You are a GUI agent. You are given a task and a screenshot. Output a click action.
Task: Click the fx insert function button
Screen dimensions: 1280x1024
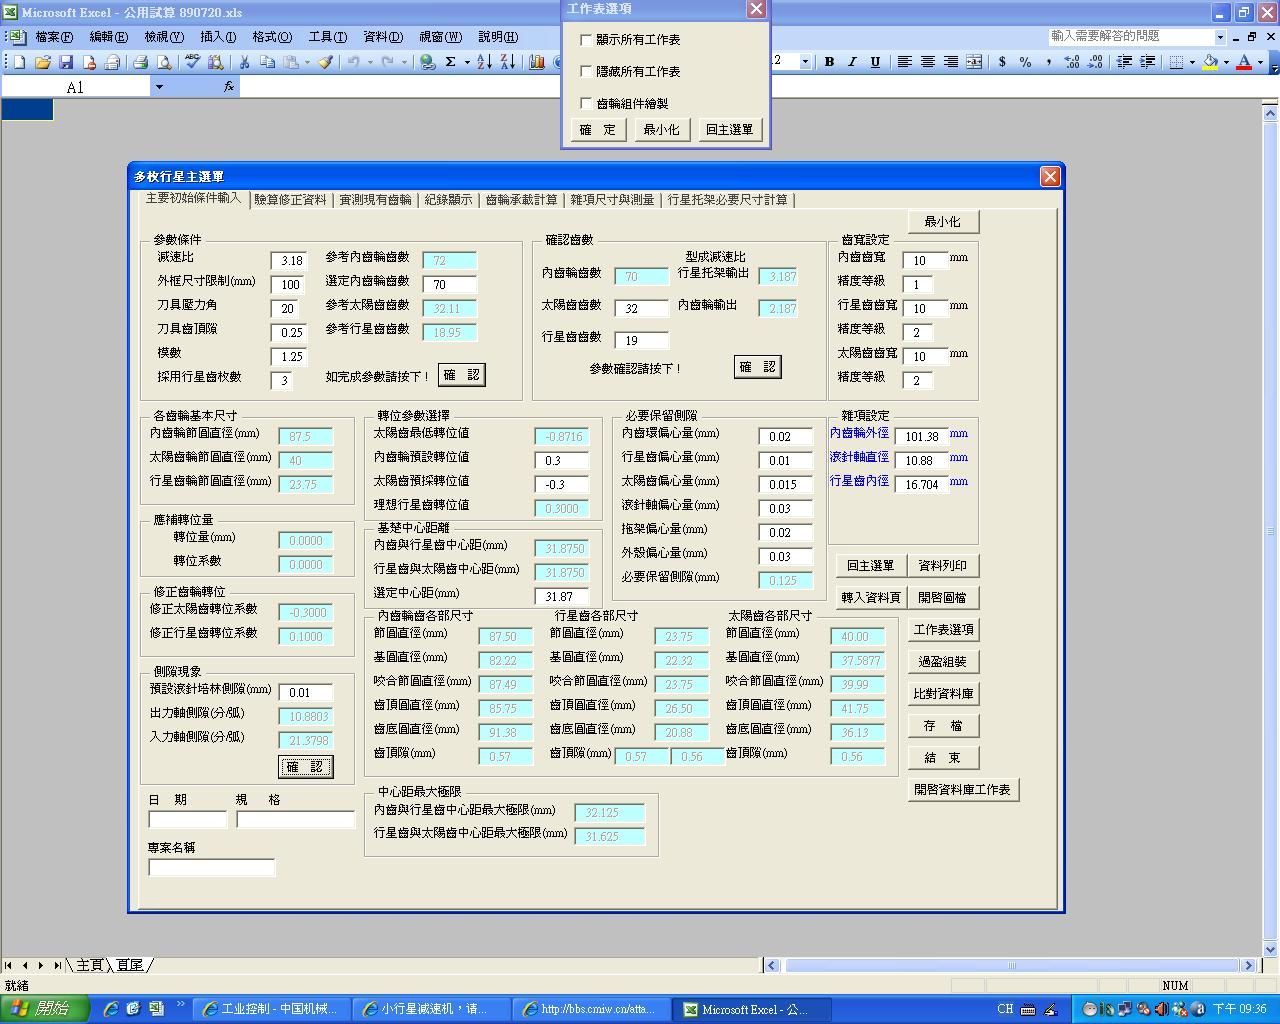(x=228, y=87)
